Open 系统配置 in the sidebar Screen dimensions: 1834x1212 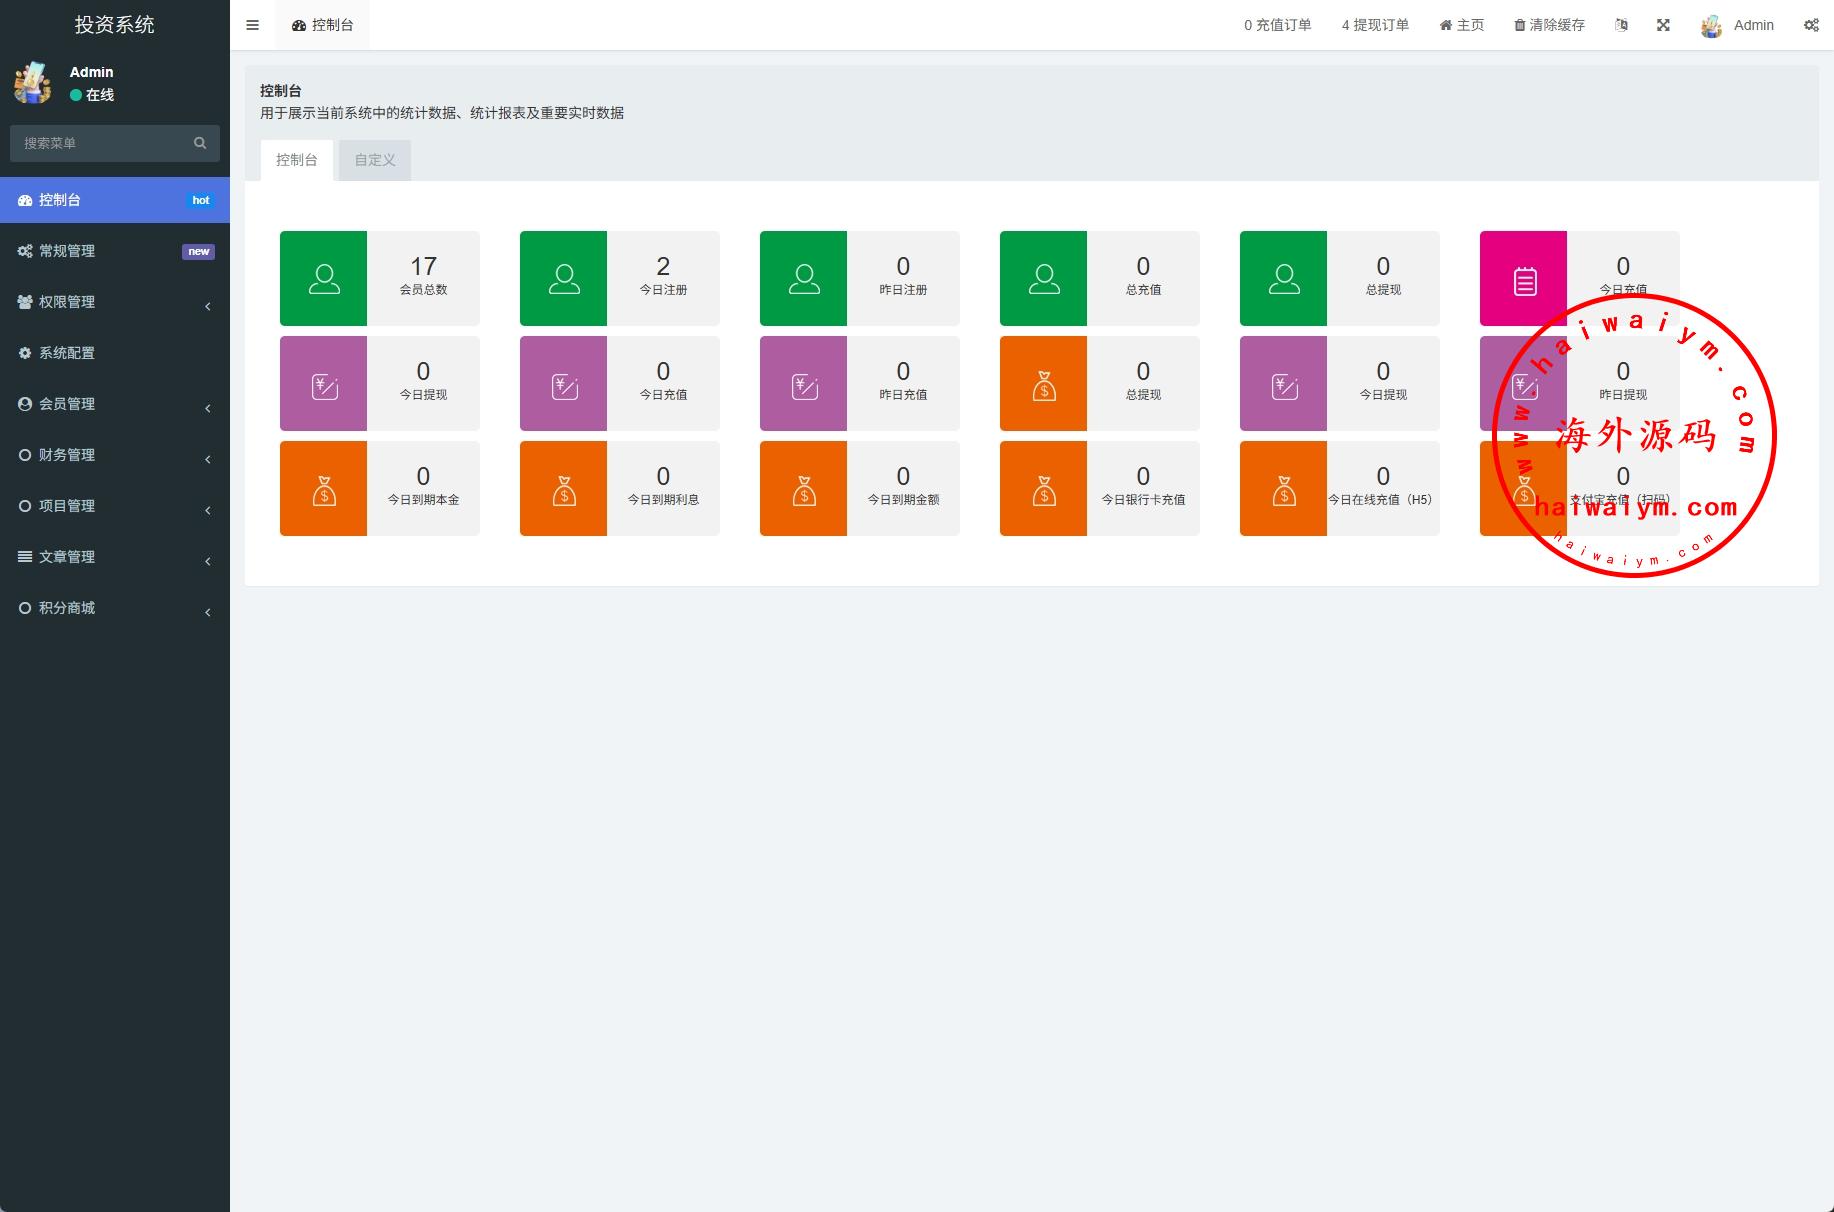click(x=67, y=353)
